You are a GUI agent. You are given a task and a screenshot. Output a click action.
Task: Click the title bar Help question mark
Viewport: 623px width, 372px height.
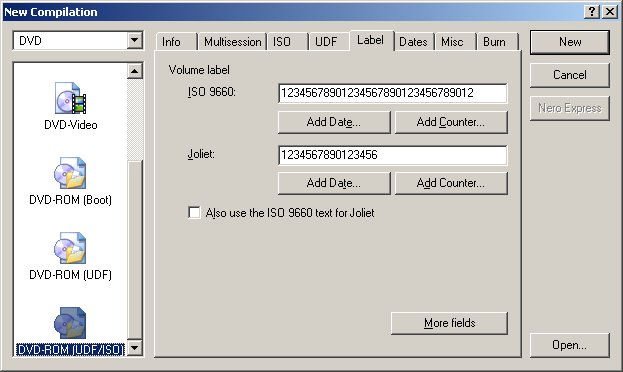point(592,12)
